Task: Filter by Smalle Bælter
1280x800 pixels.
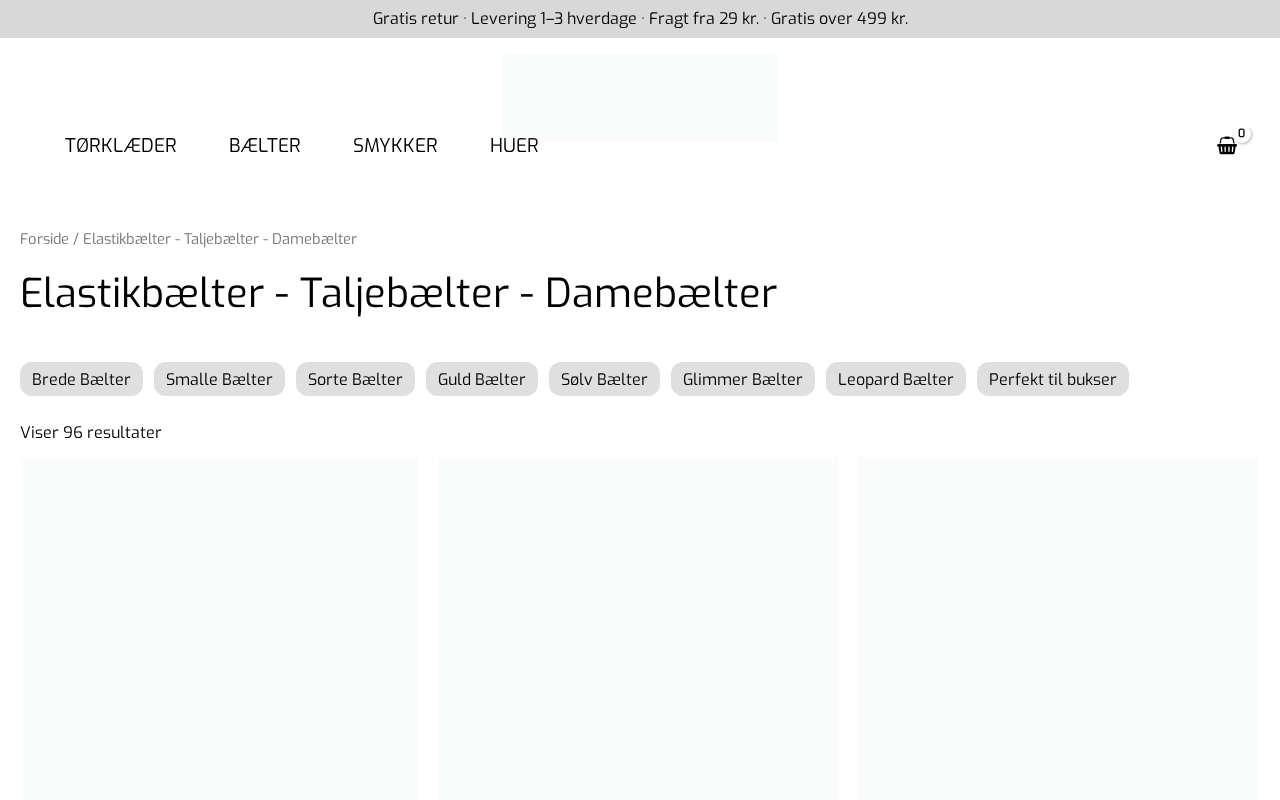Action: (x=219, y=379)
